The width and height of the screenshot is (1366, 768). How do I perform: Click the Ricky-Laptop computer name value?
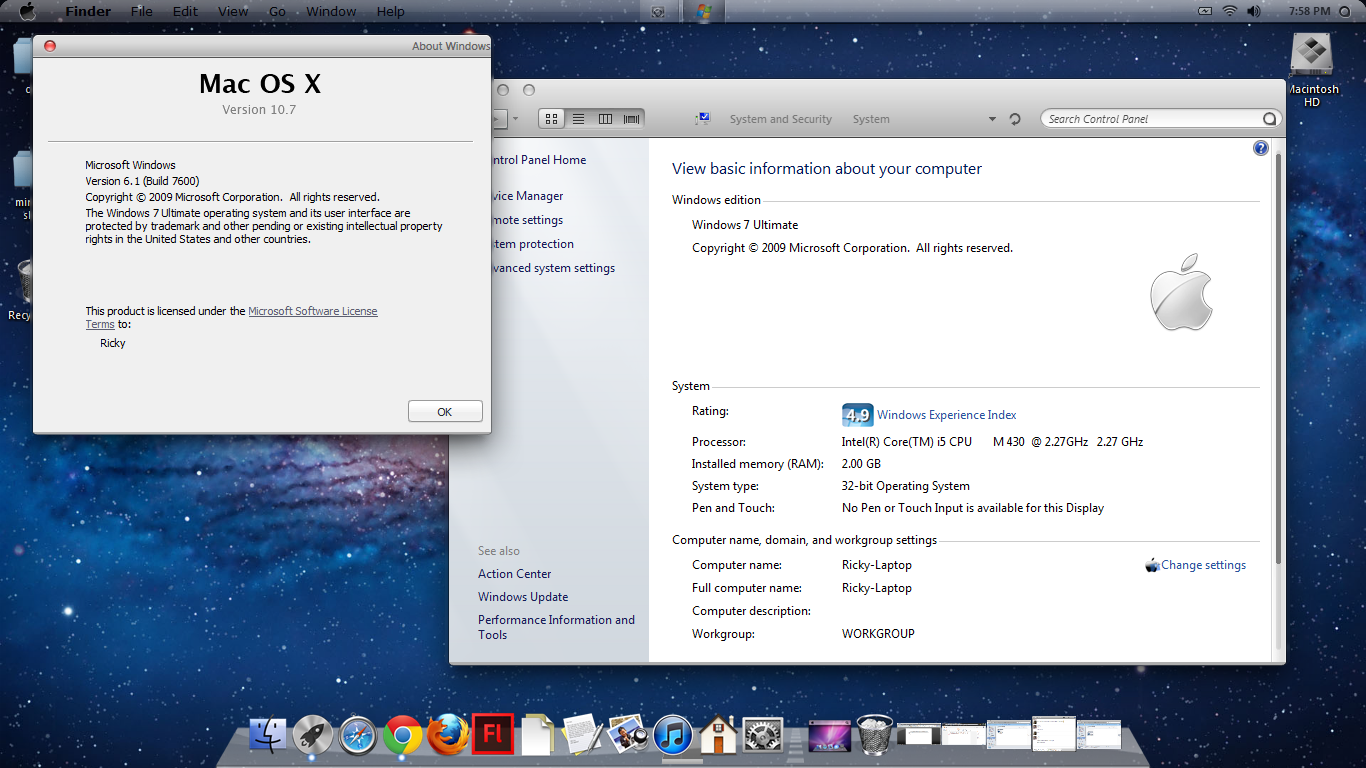point(877,565)
